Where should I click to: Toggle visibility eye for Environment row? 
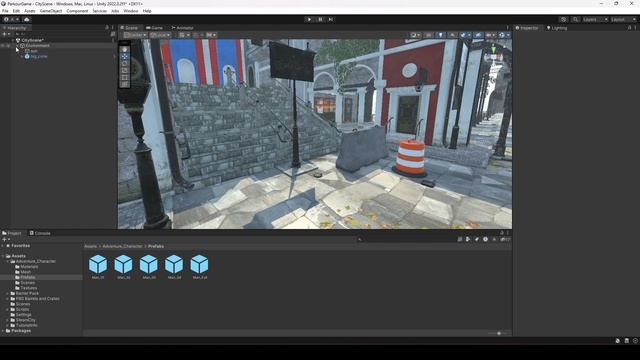pyautogui.click(x=3, y=46)
